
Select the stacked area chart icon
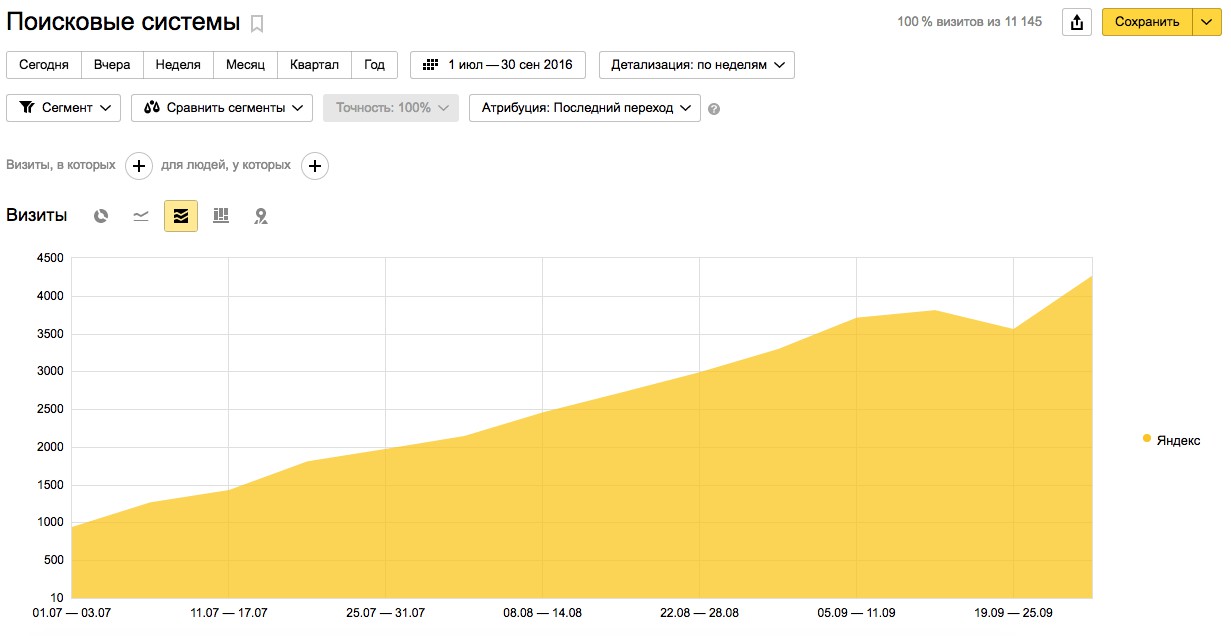181,216
